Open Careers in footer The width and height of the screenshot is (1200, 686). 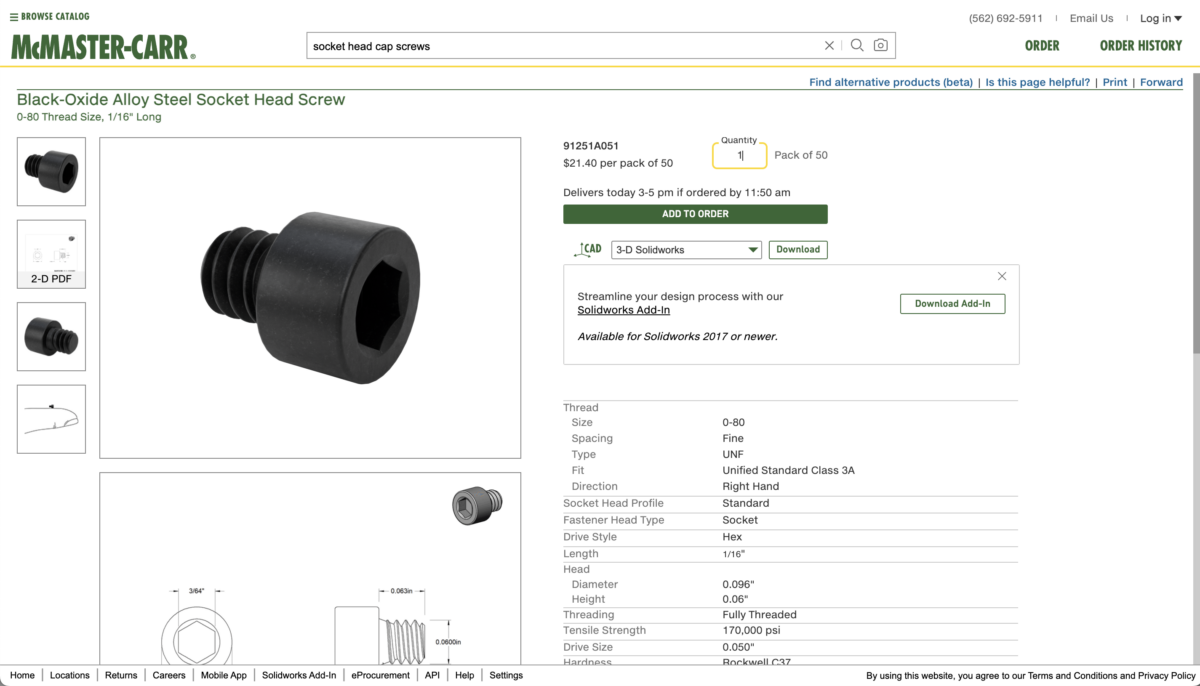click(169, 675)
